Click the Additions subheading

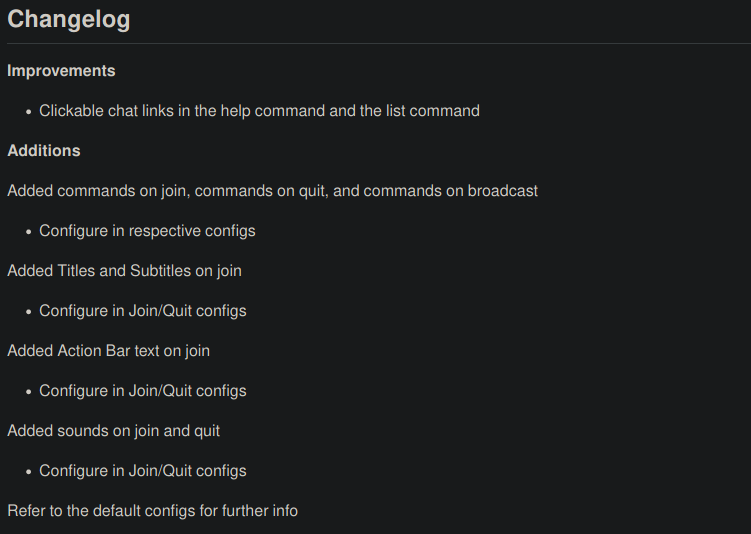point(44,151)
